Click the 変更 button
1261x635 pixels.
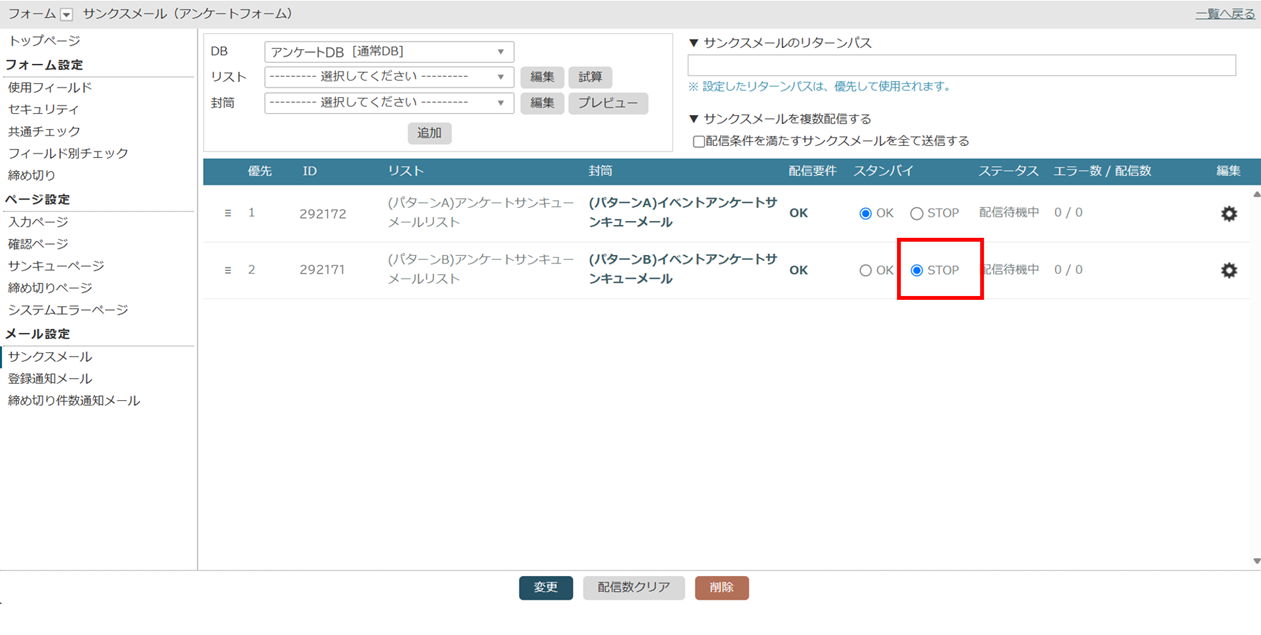(x=546, y=588)
